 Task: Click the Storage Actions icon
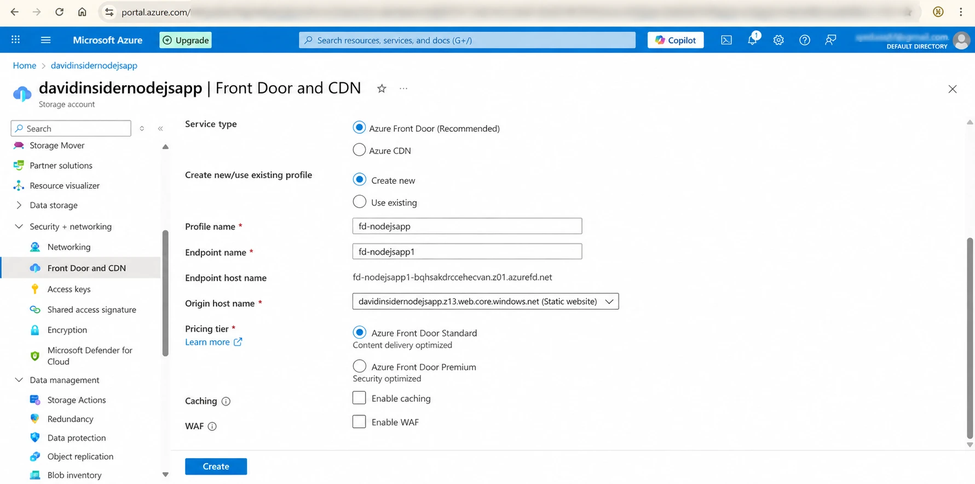35,400
